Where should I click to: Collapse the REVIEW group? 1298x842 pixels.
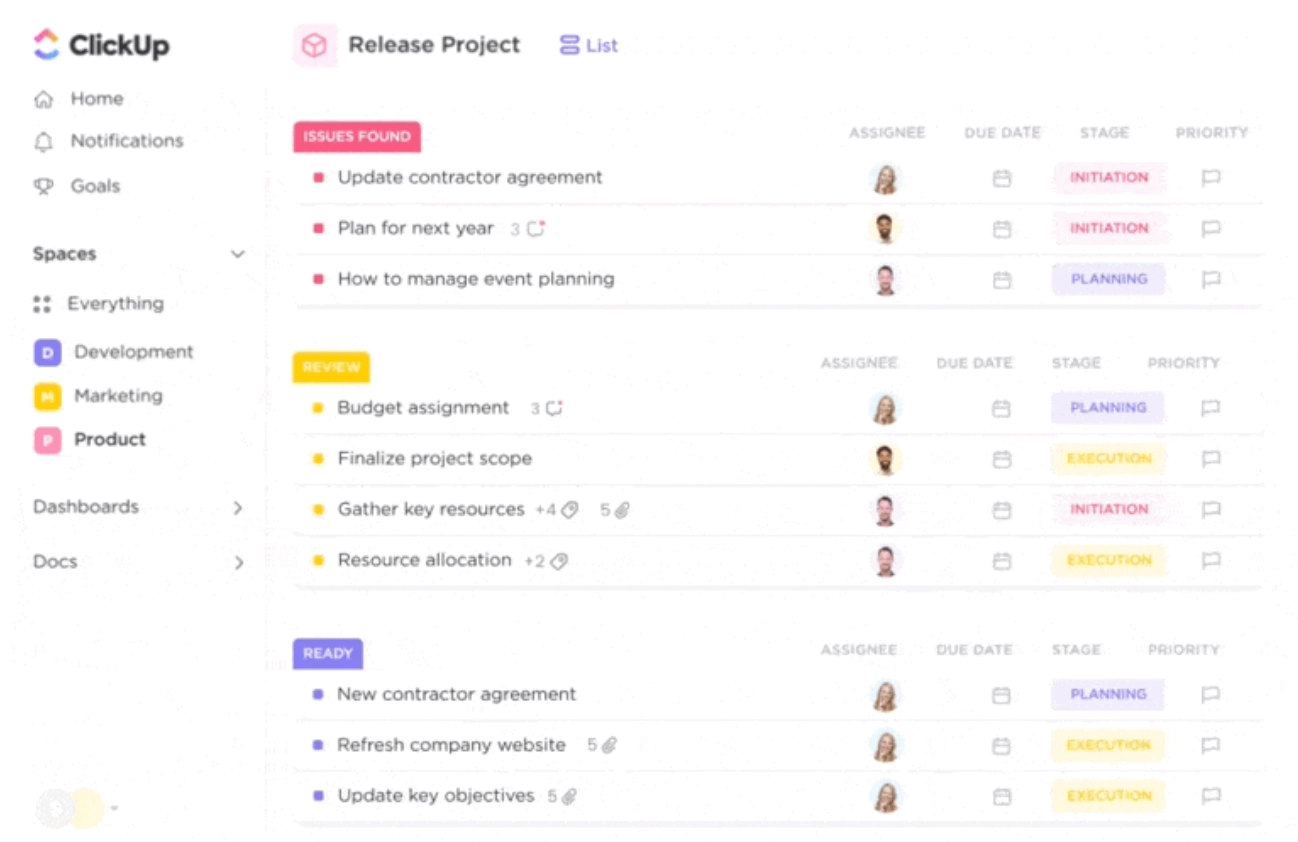pos(331,367)
